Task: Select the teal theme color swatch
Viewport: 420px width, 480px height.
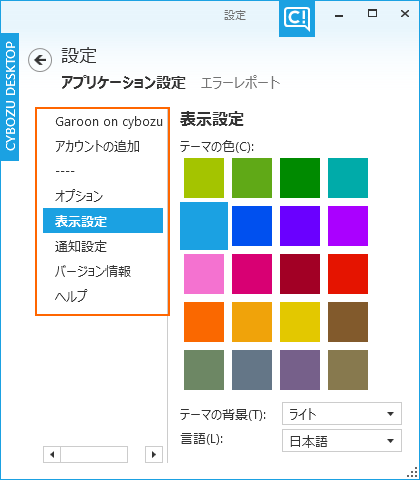Action: pos(348,178)
